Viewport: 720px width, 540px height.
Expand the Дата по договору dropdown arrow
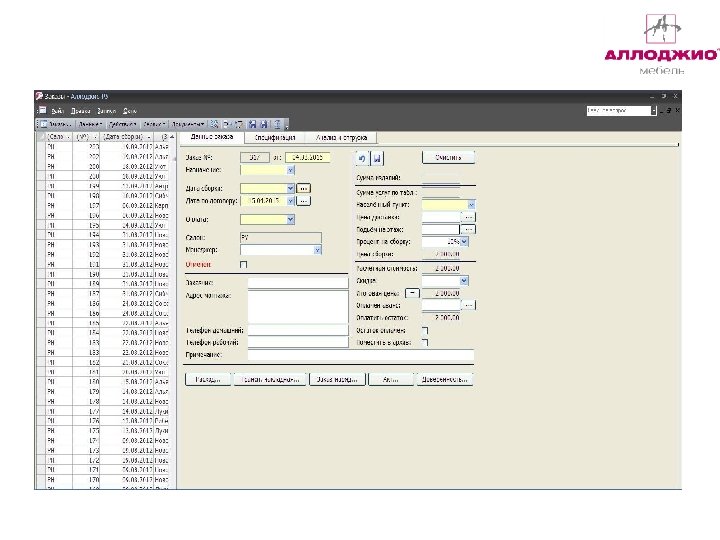pos(290,201)
